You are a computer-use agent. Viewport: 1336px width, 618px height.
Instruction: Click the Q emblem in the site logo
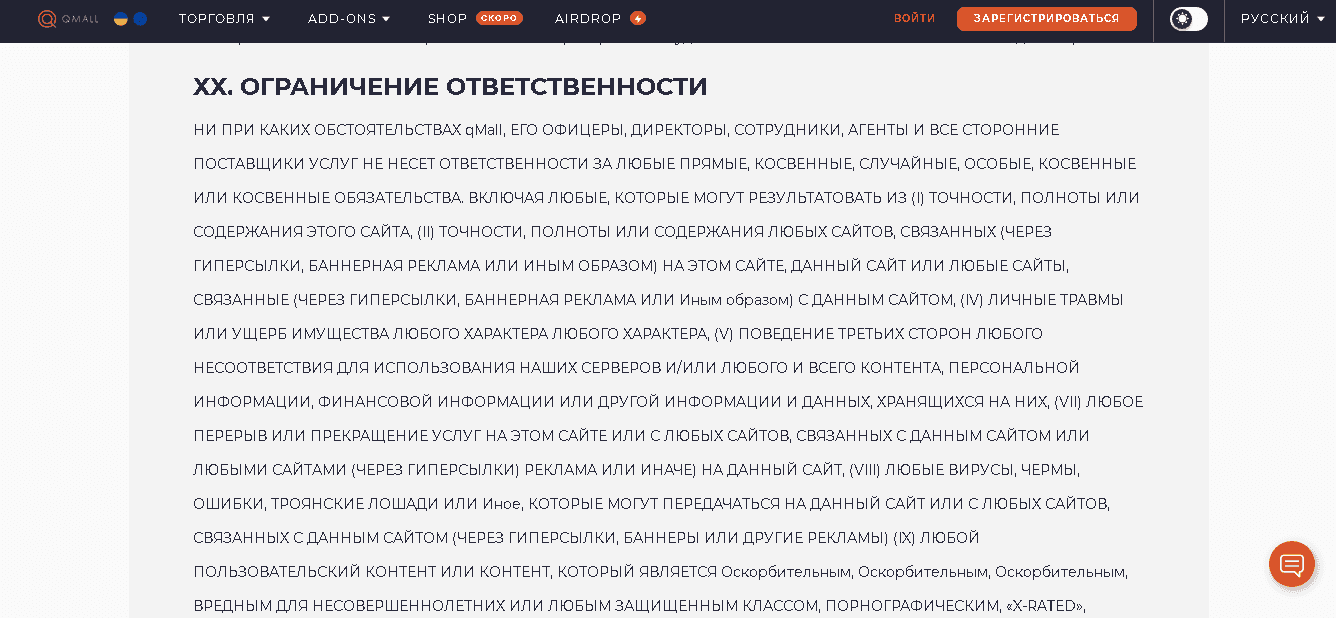coord(47,18)
